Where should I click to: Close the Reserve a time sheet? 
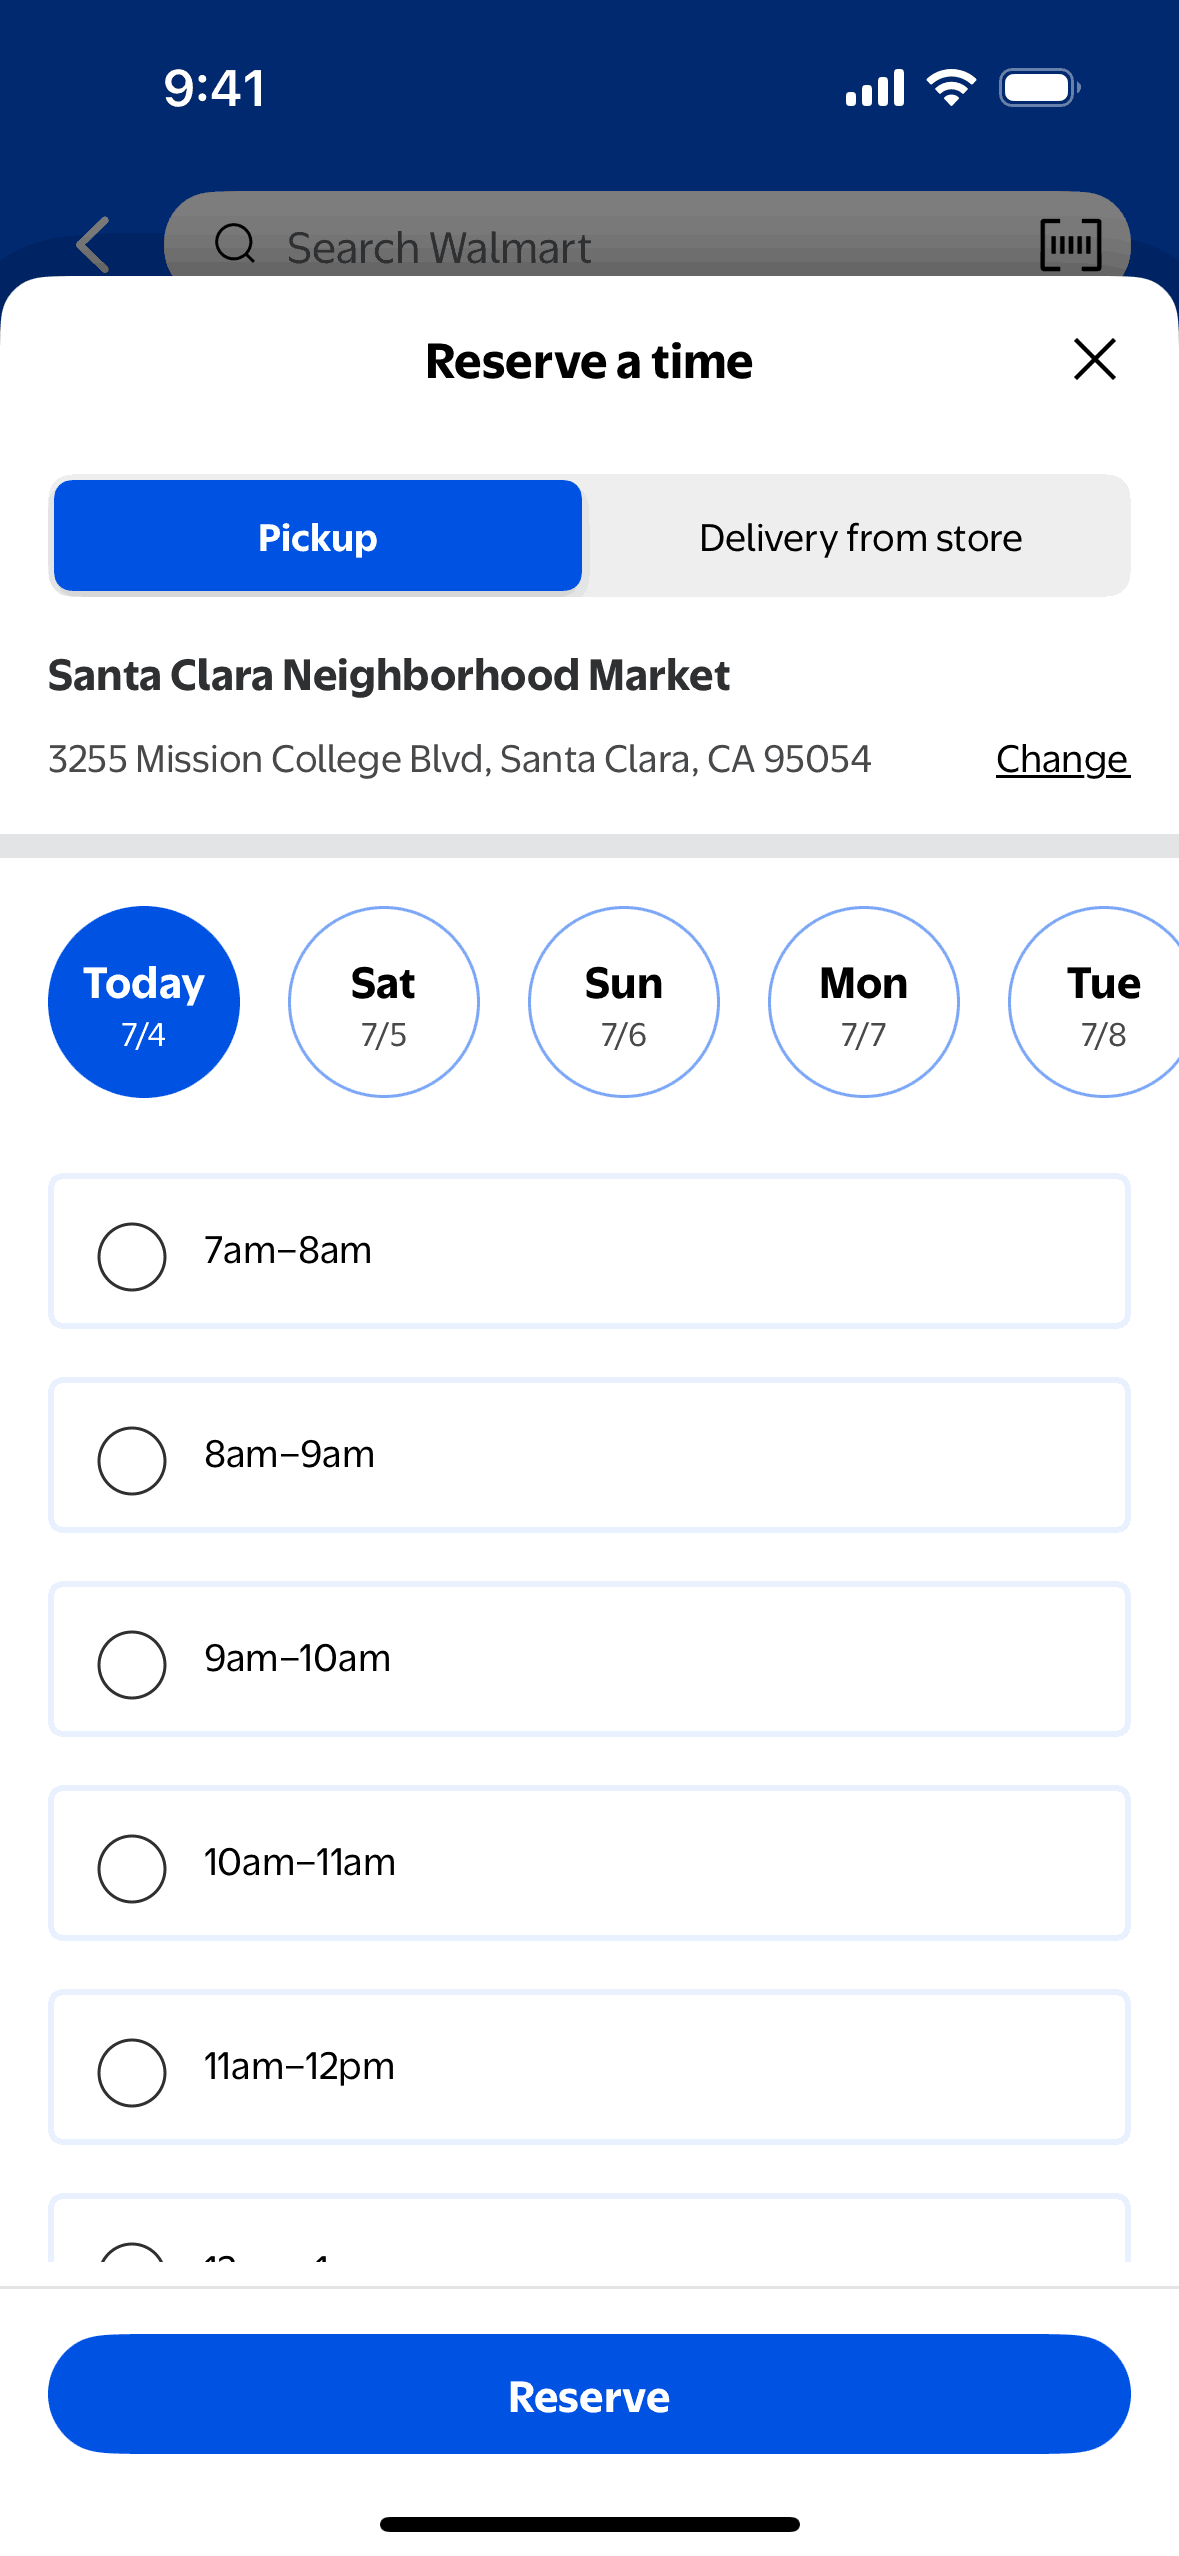[x=1094, y=359]
